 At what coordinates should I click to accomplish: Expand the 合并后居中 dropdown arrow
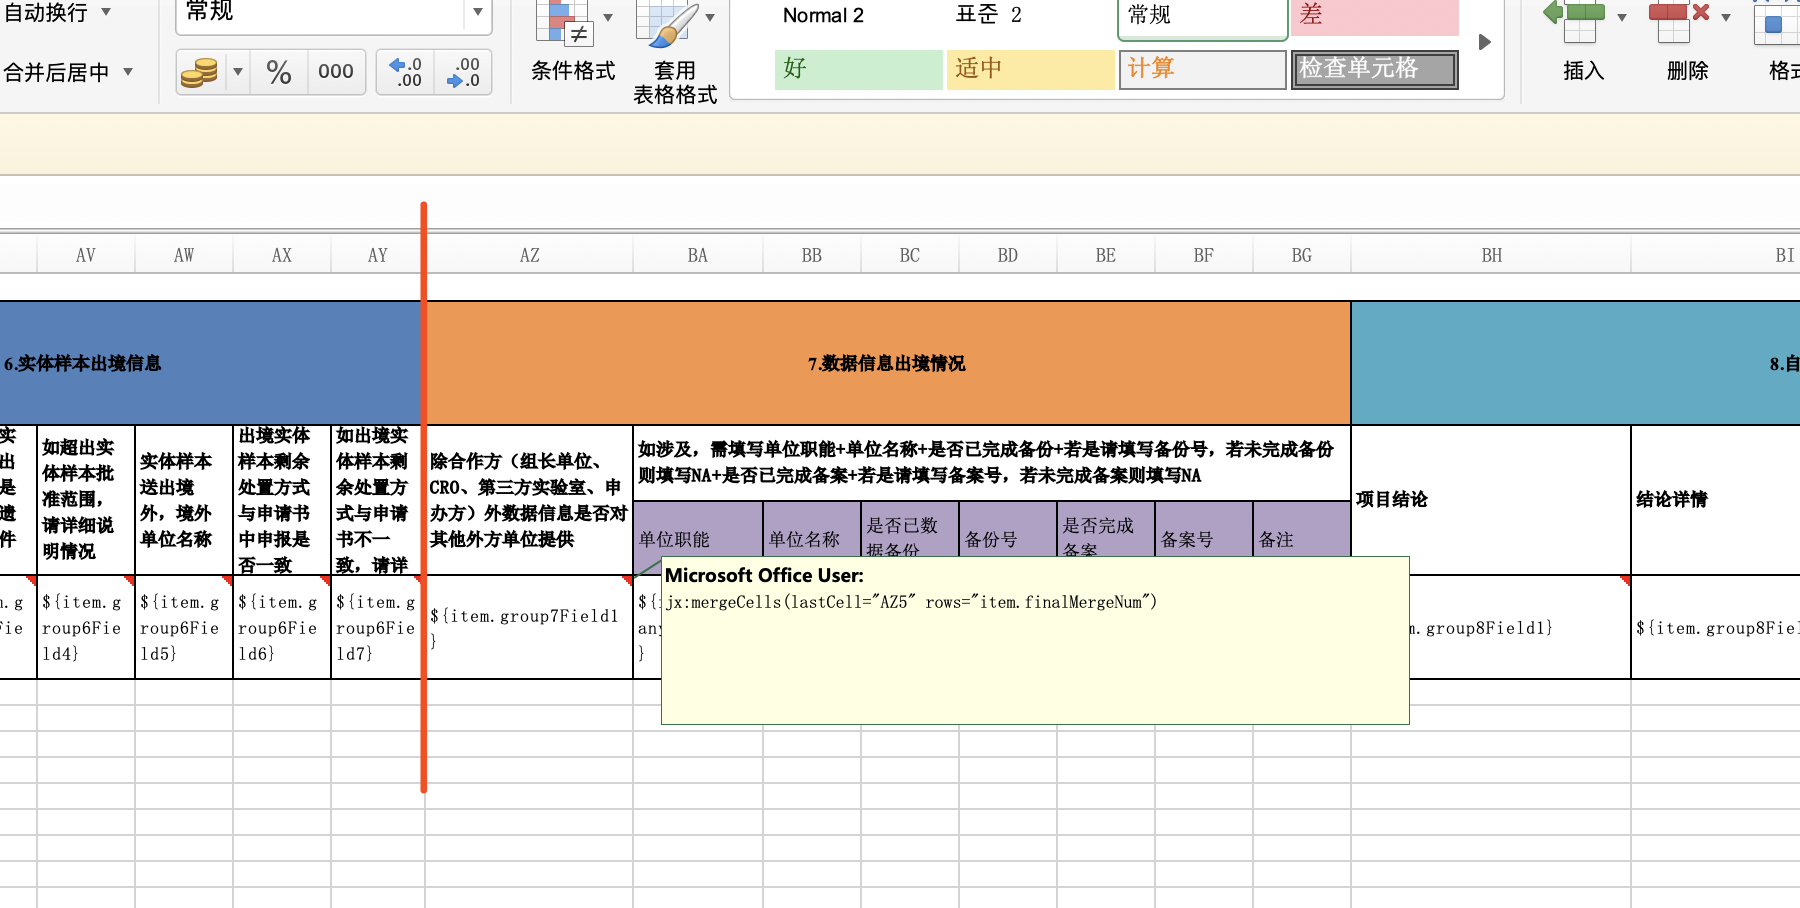tap(128, 72)
